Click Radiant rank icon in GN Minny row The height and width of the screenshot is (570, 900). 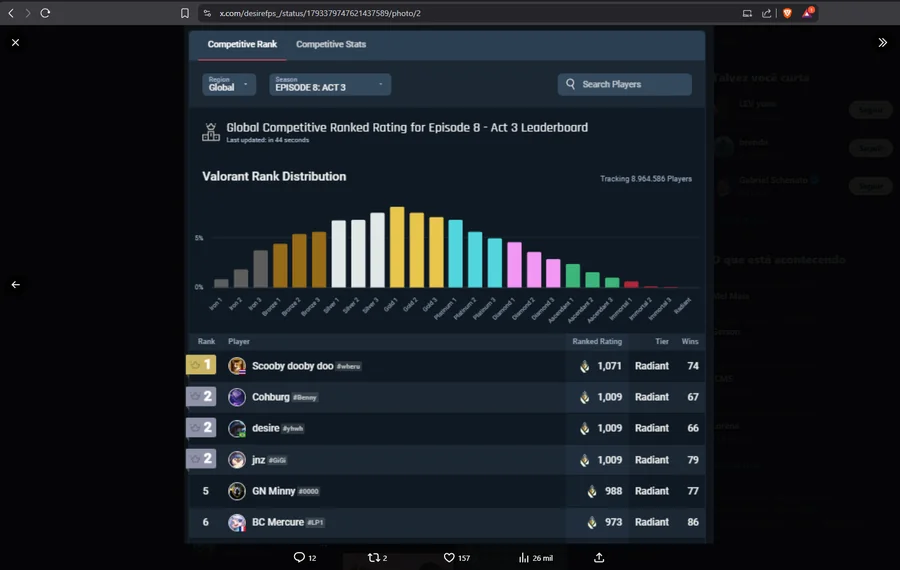click(x=592, y=491)
